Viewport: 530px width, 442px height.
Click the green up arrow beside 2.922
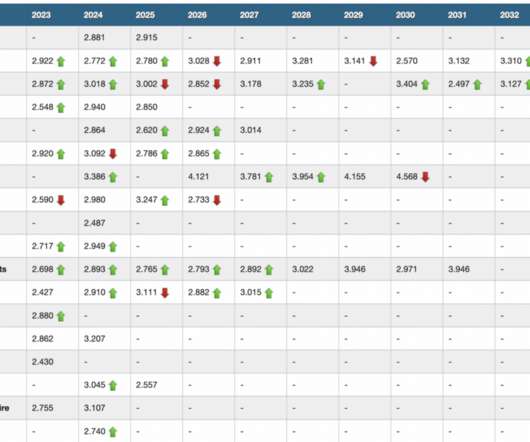click(61, 62)
